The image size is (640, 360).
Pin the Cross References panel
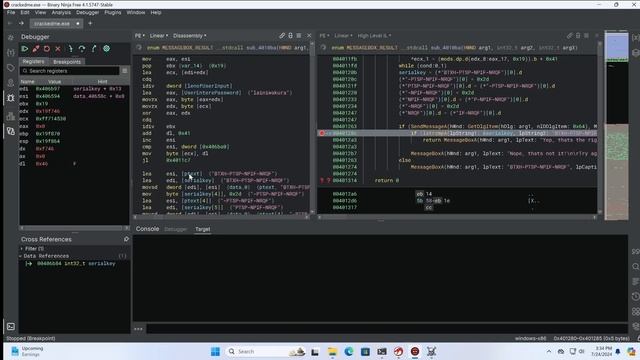[x=126, y=239]
